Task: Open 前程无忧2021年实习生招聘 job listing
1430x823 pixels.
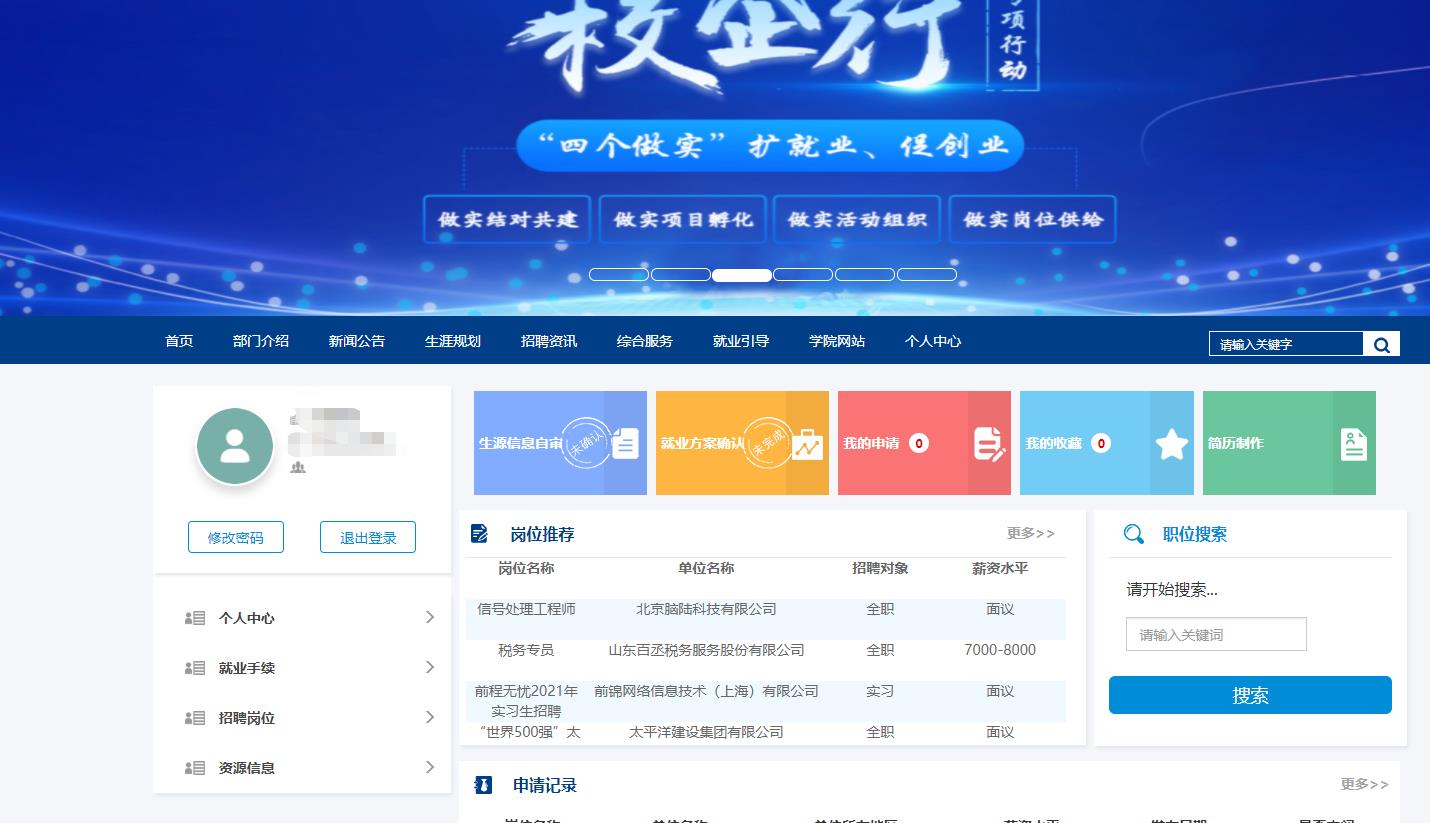Action: 526,701
